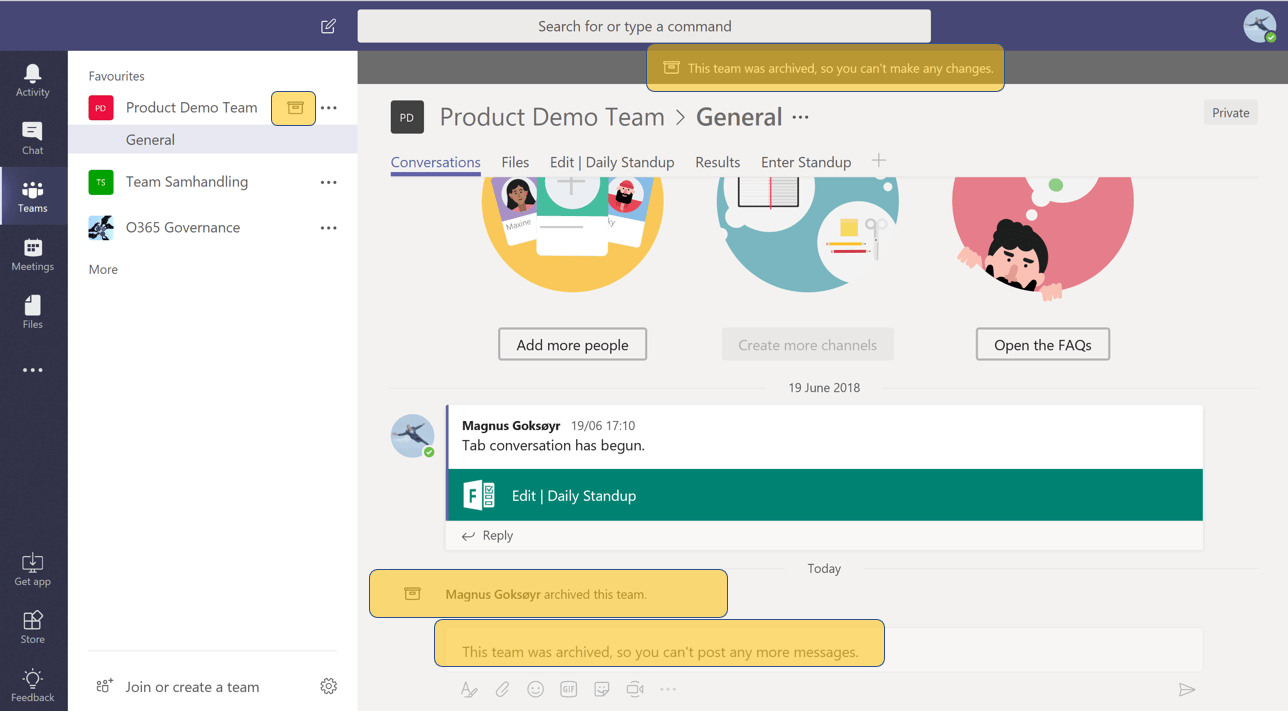Expand More to show hidden teams
This screenshot has height=714, width=1288.
tap(102, 269)
